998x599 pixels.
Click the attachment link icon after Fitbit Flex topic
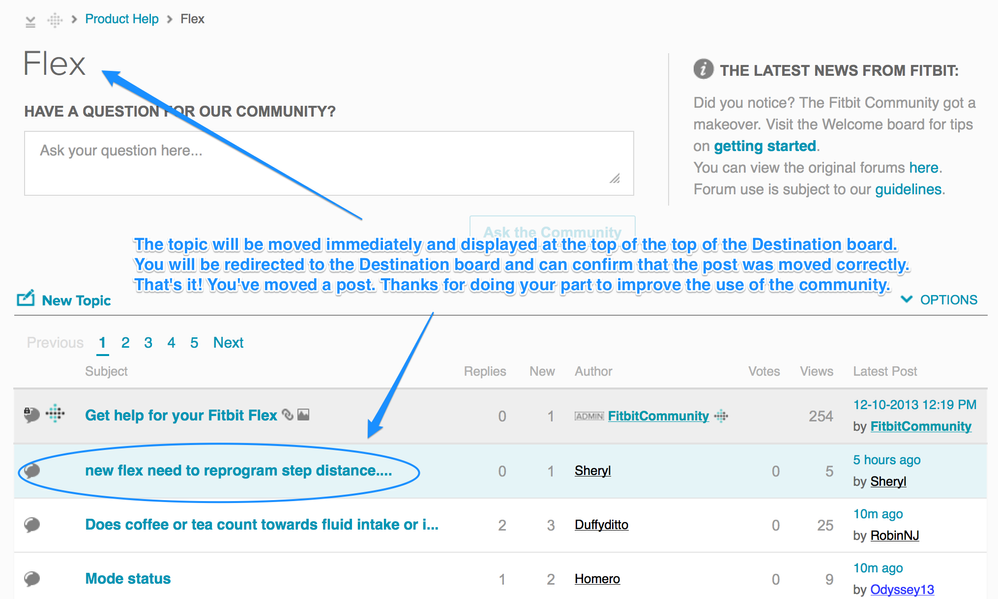tap(288, 415)
